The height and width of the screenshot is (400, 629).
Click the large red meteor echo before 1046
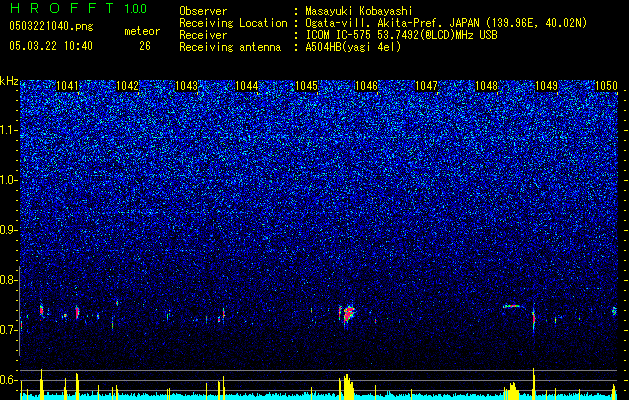[x=348, y=315]
